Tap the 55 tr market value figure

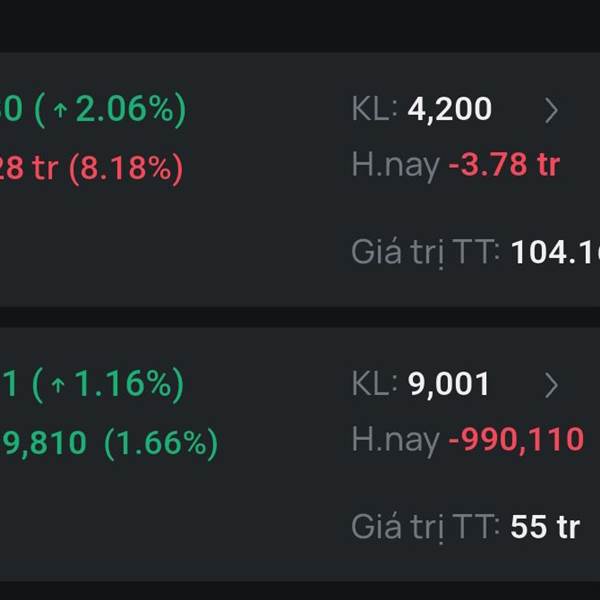pyautogui.click(x=545, y=527)
